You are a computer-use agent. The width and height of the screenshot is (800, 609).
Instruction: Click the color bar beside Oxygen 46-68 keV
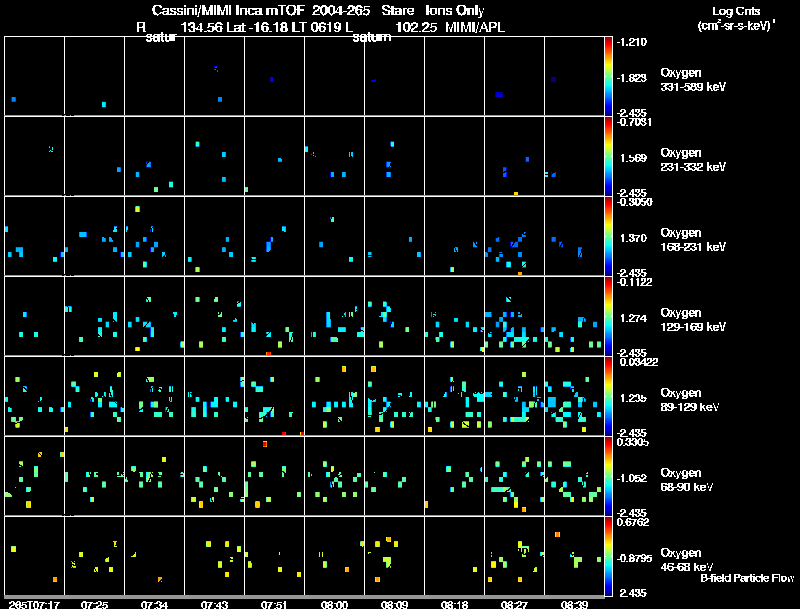pos(608,556)
